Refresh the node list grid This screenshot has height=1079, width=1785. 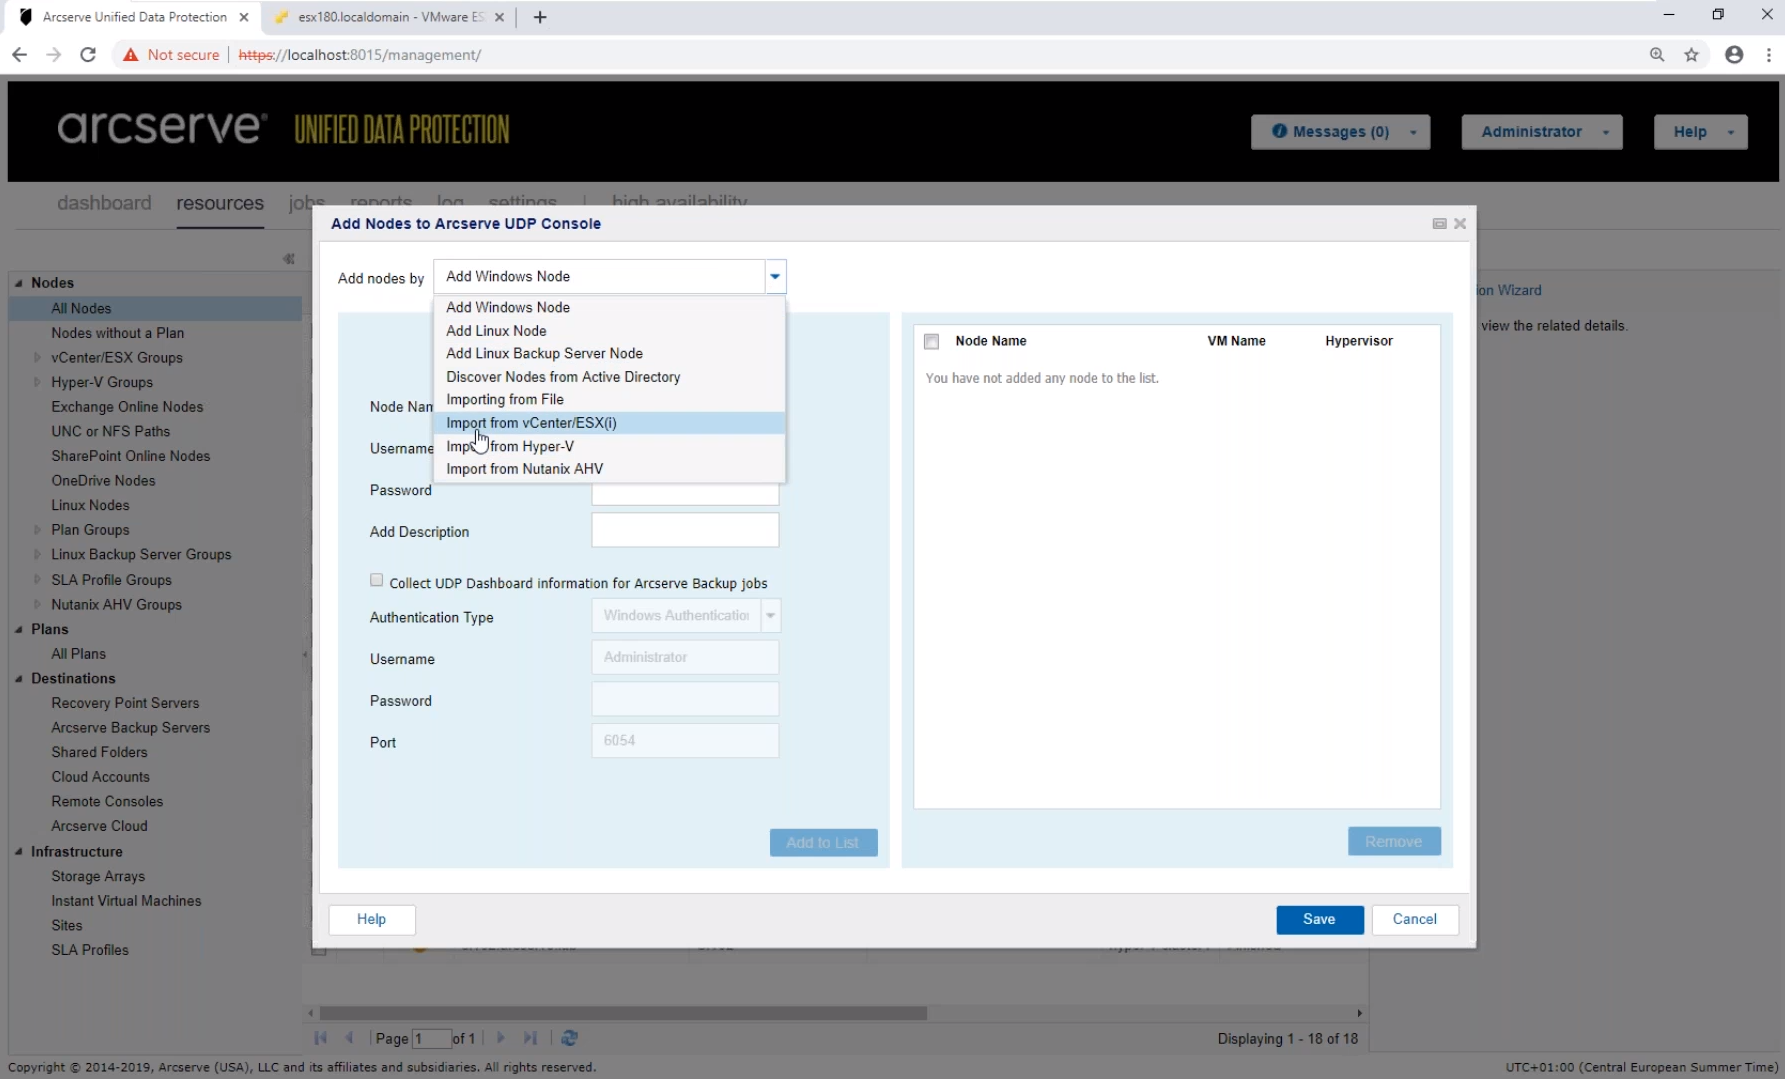coord(570,1038)
